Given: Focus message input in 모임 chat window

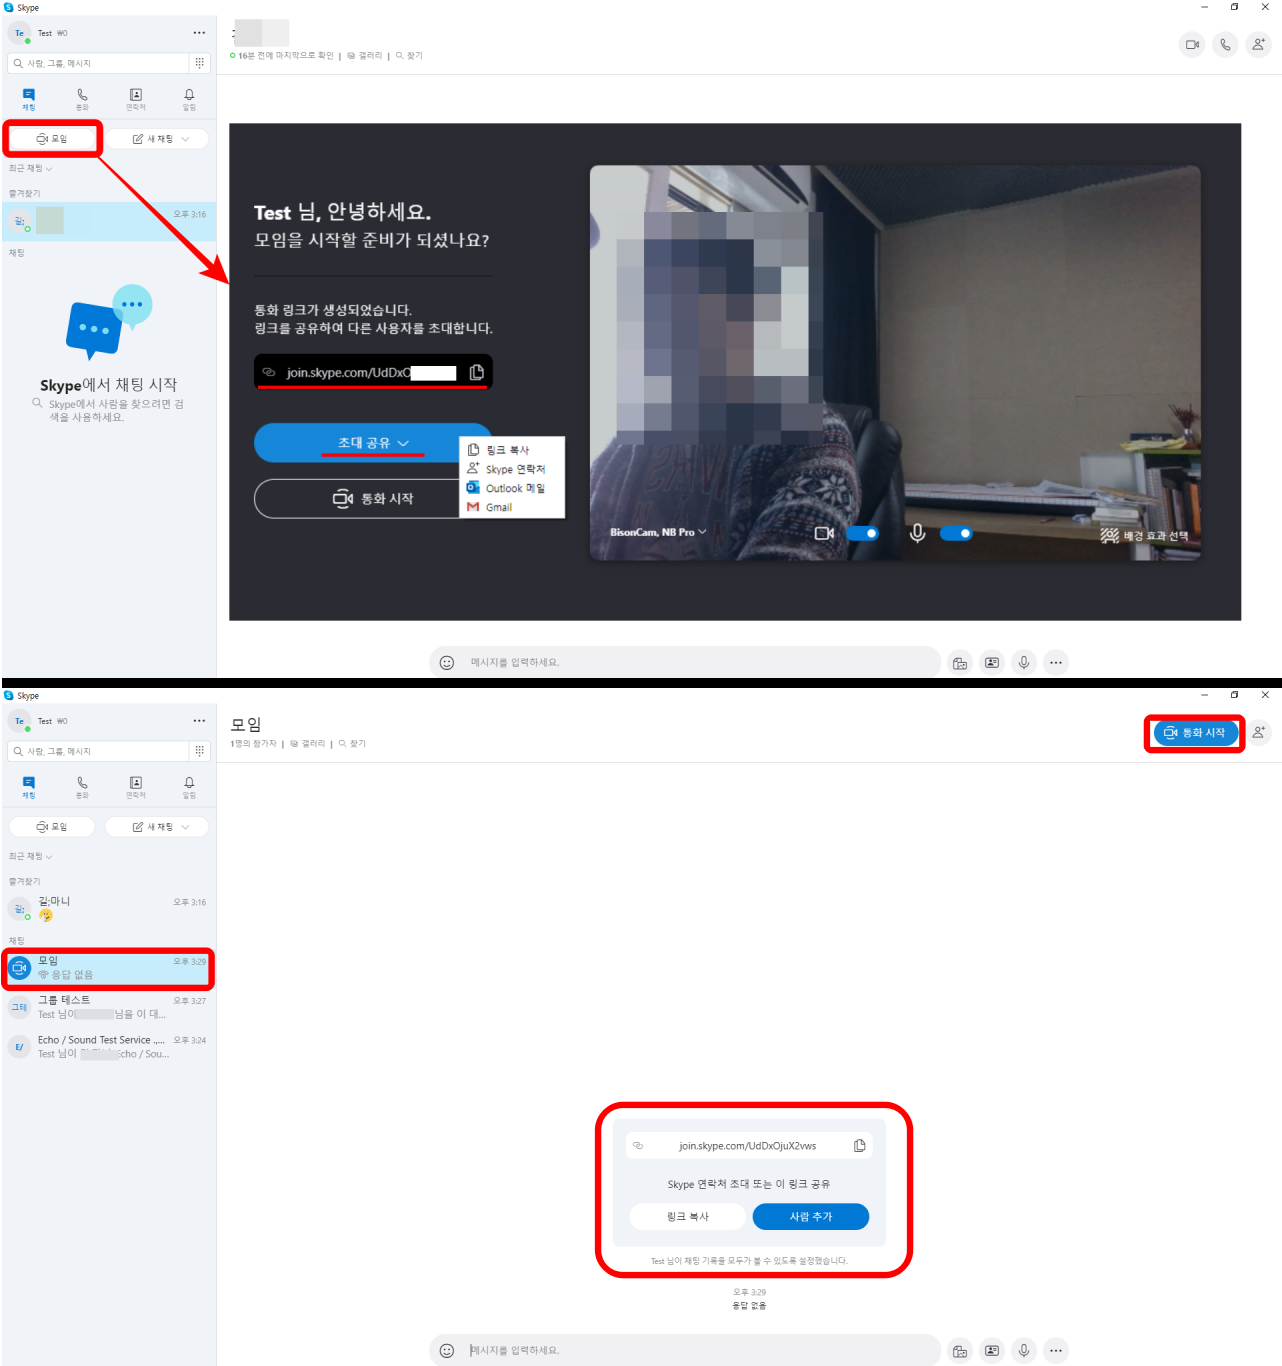Looking at the screenshot, I should (x=700, y=1350).
